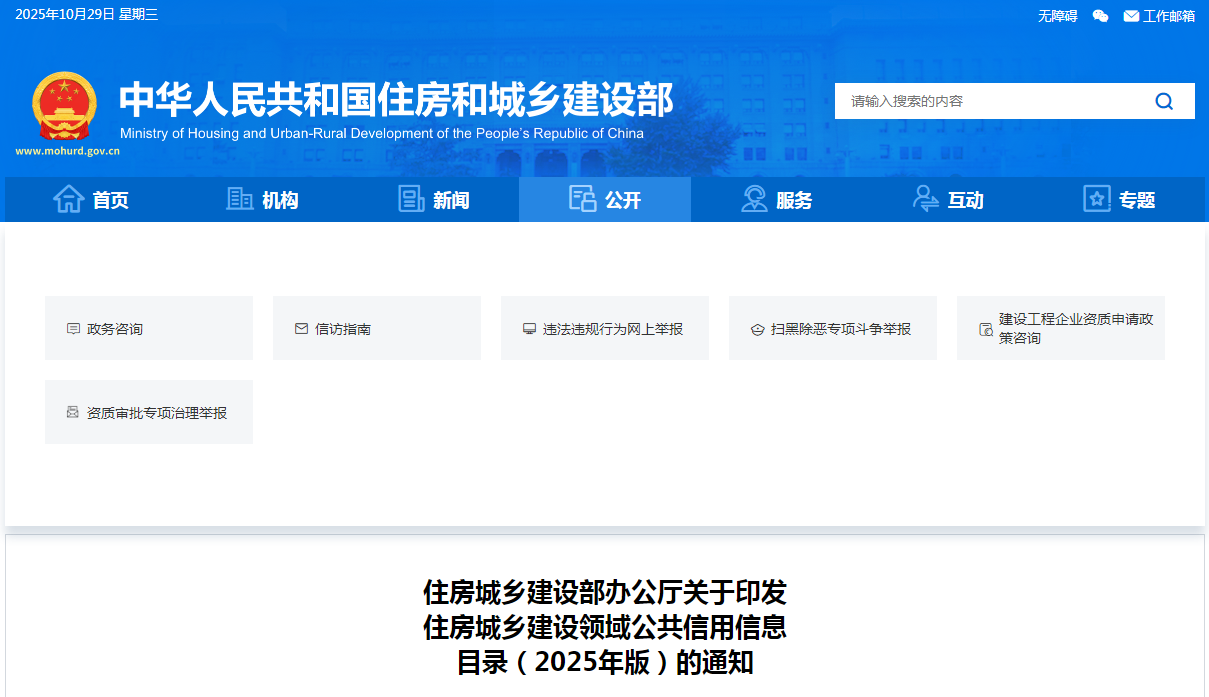The width and height of the screenshot is (1209, 697).
Task: Open the WeChat icon in top bar
Action: (1100, 16)
